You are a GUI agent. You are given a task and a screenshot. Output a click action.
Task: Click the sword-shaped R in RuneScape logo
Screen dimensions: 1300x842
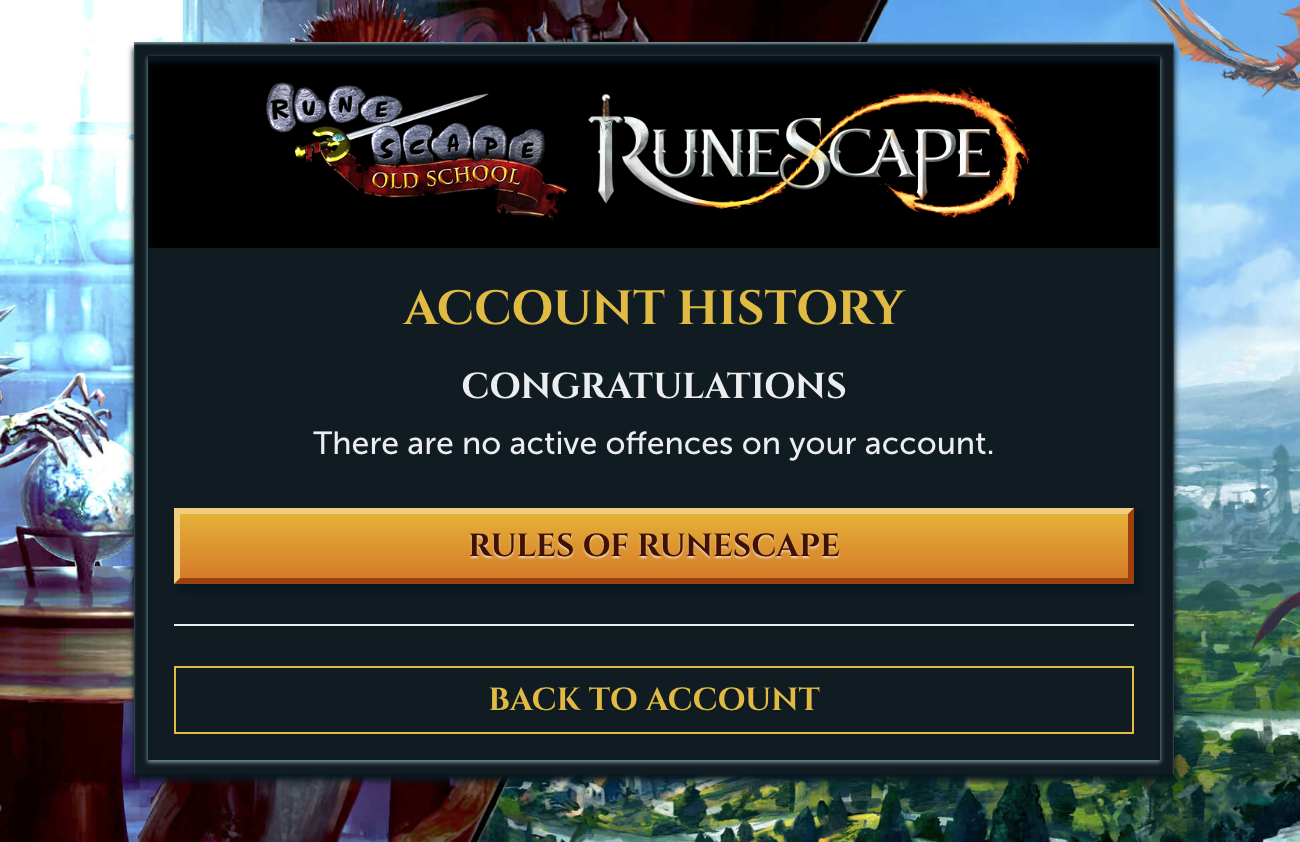point(622,150)
